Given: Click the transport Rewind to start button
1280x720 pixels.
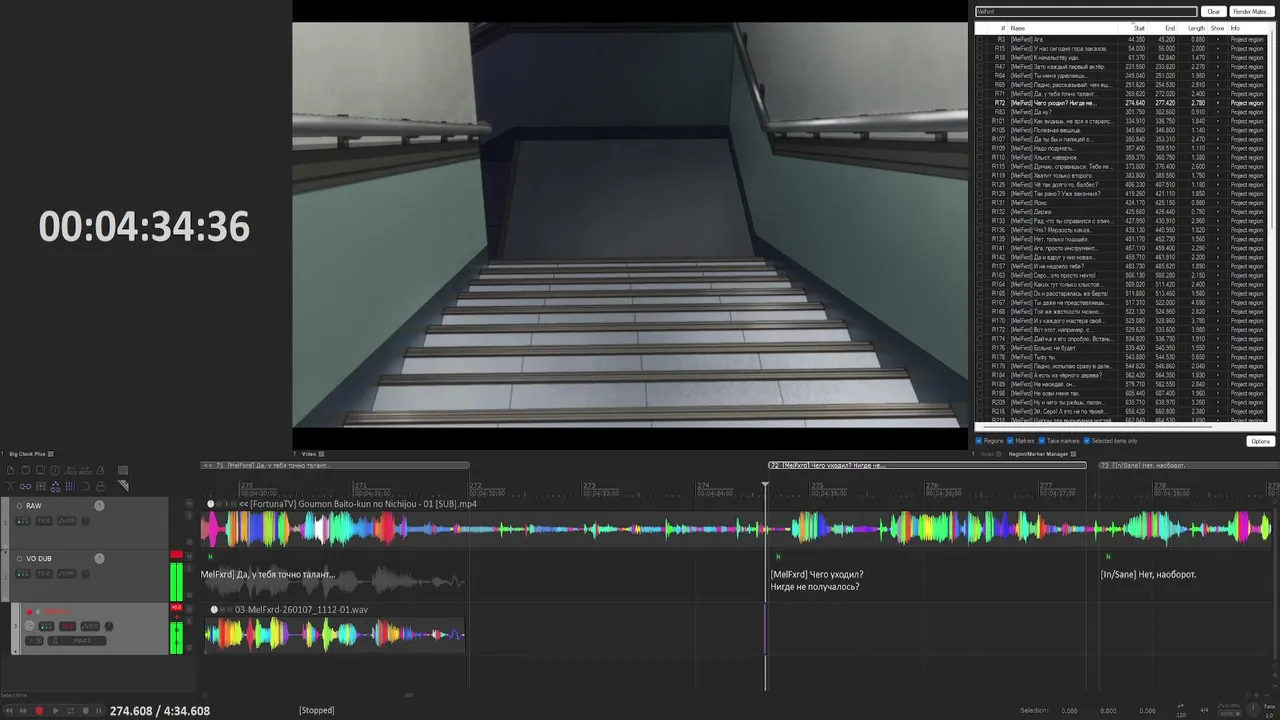Looking at the screenshot, I should click(9, 711).
